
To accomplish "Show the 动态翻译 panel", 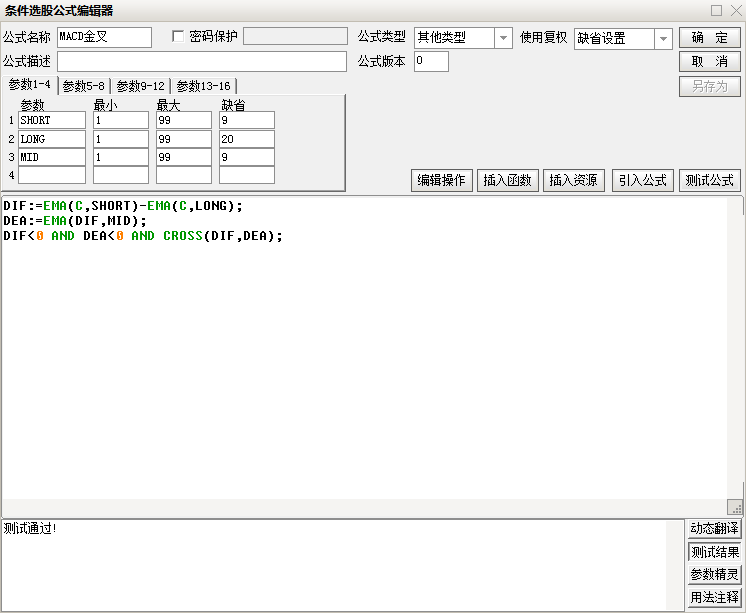I will click(x=714, y=528).
